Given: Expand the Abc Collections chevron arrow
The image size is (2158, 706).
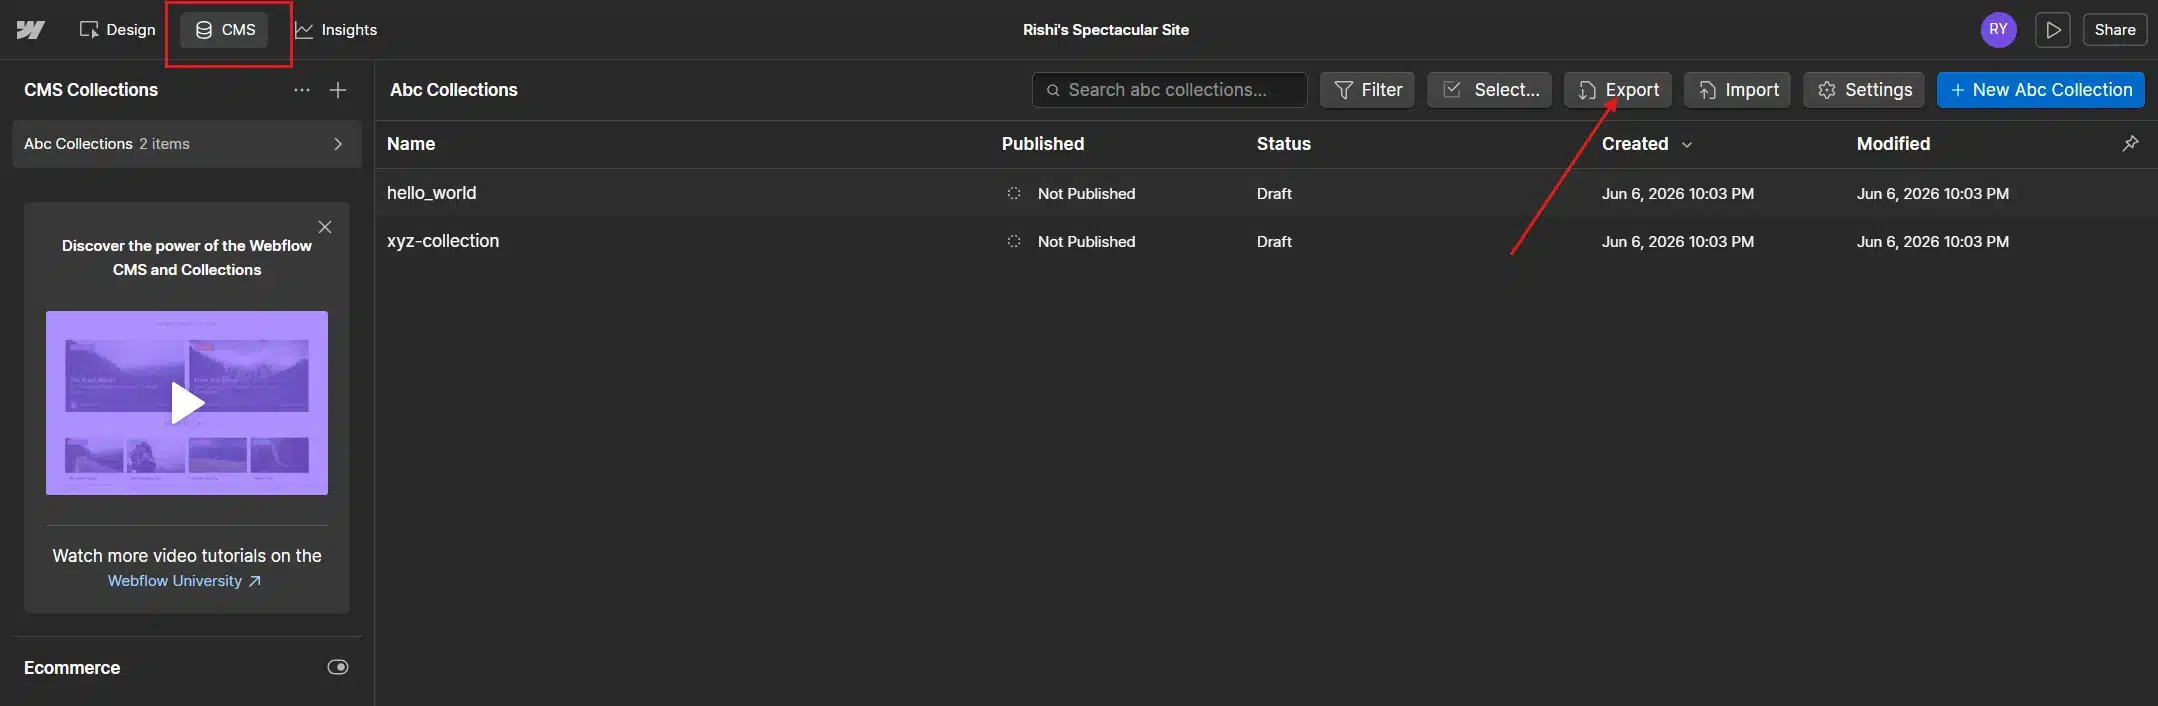Looking at the screenshot, I should coord(338,144).
